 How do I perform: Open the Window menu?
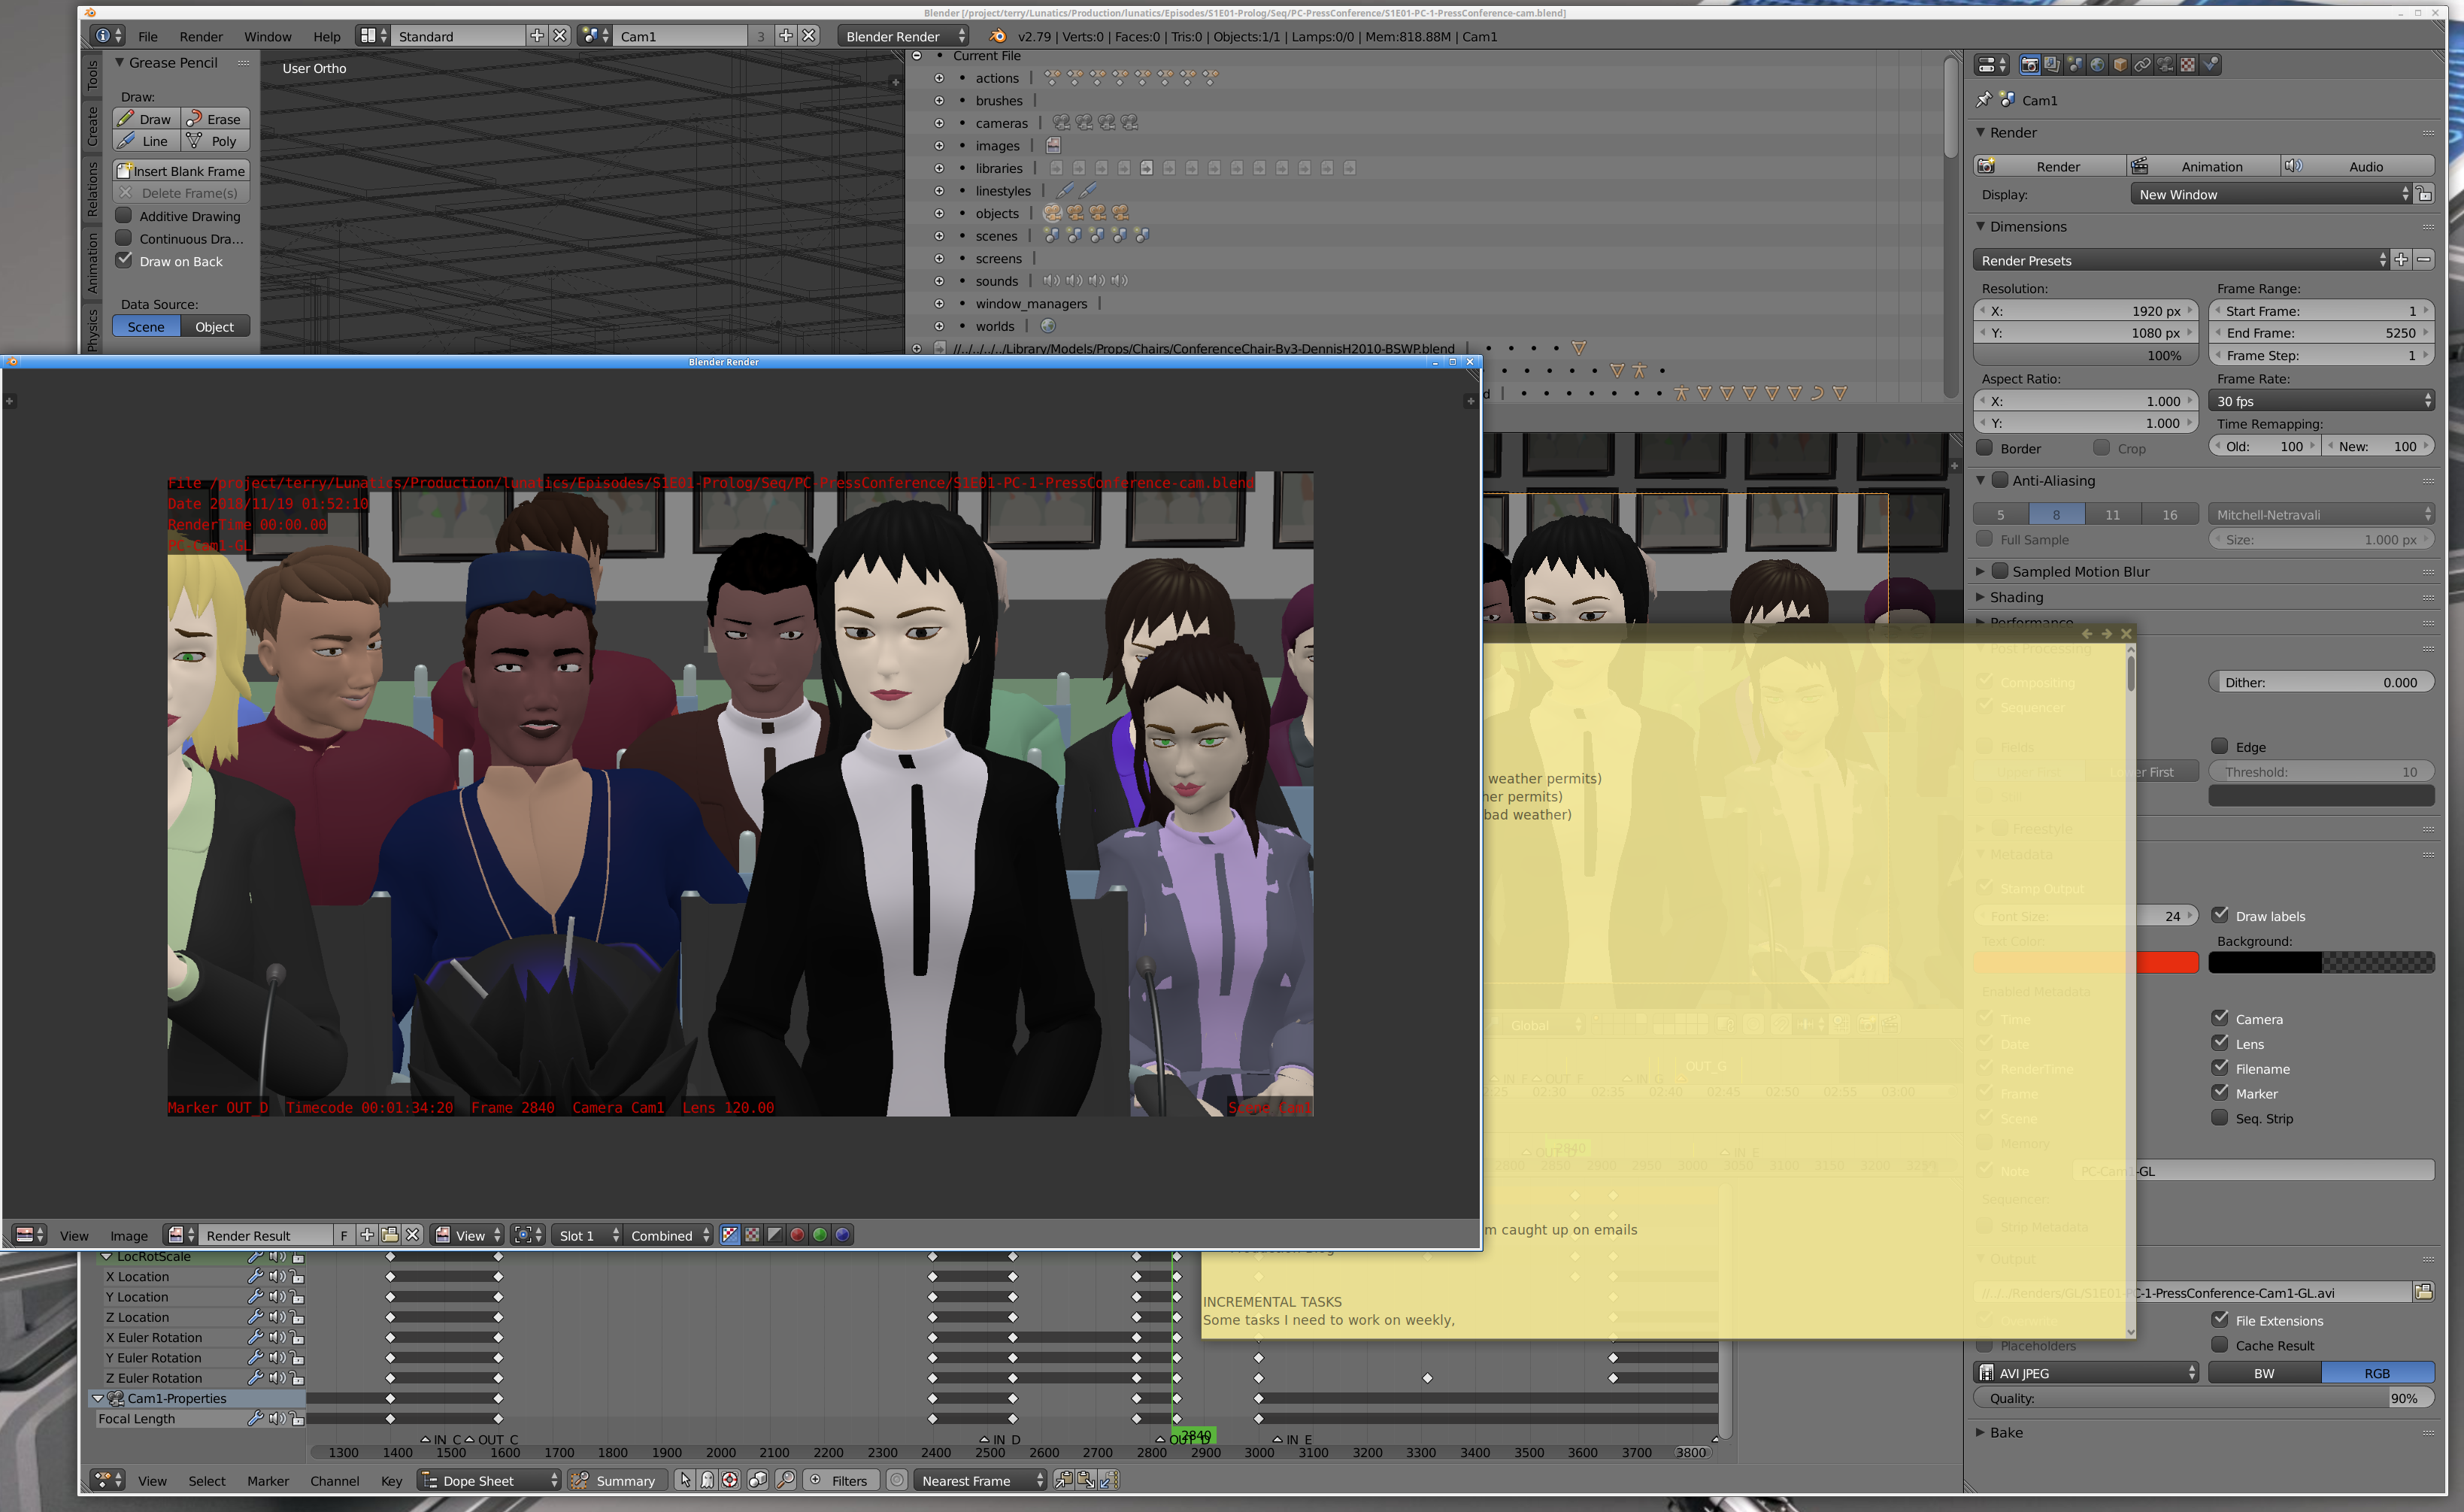pos(268,36)
